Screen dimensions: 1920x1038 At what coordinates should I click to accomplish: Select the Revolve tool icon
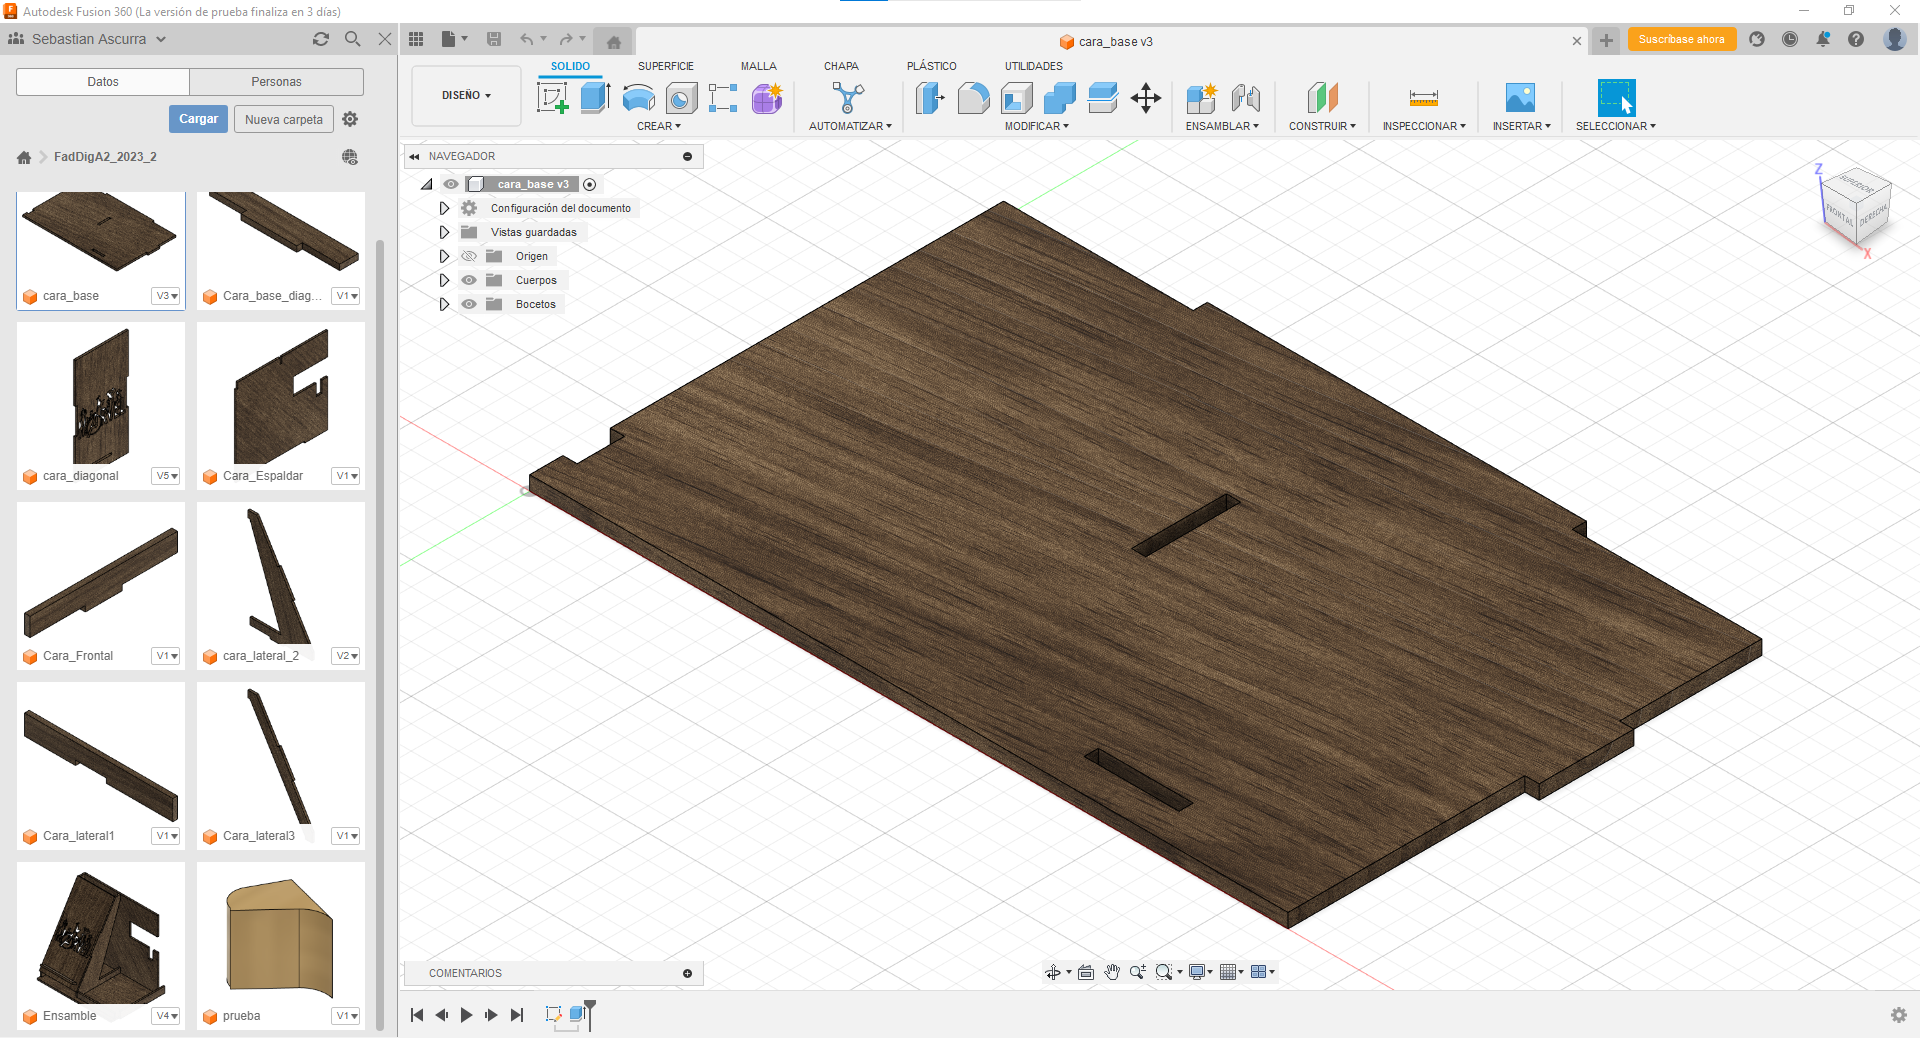638,98
